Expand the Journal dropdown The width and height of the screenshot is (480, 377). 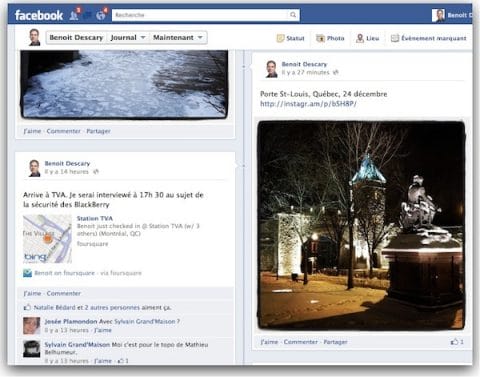point(128,37)
